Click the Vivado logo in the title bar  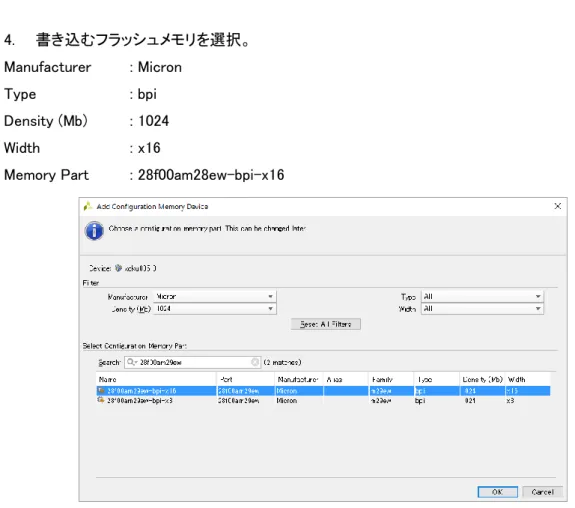click(x=88, y=206)
